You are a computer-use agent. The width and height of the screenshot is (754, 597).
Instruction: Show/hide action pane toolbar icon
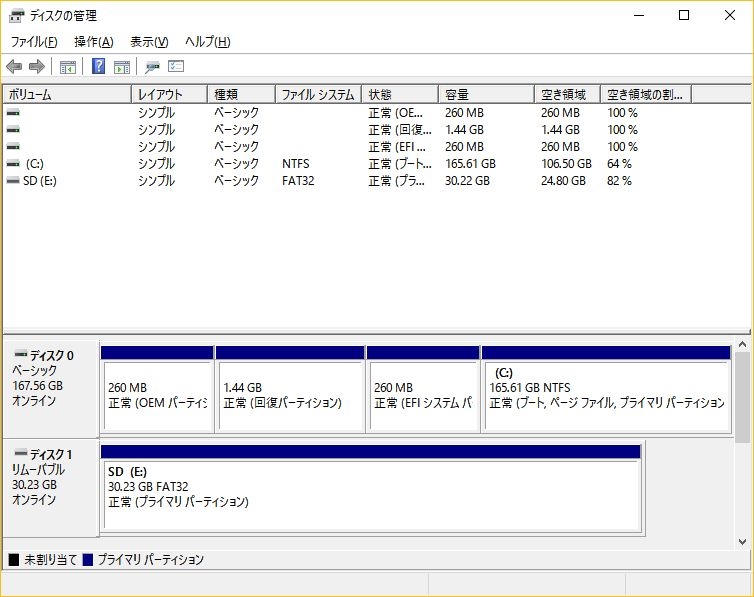pyautogui.click(x=122, y=67)
